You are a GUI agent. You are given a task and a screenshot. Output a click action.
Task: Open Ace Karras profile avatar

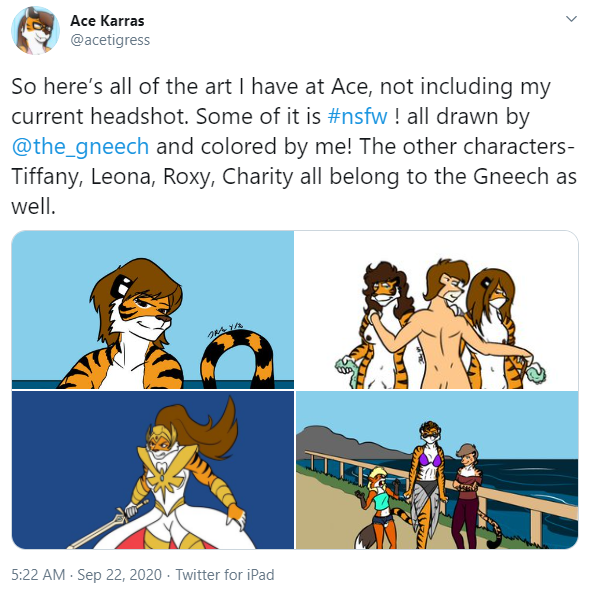(35, 31)
